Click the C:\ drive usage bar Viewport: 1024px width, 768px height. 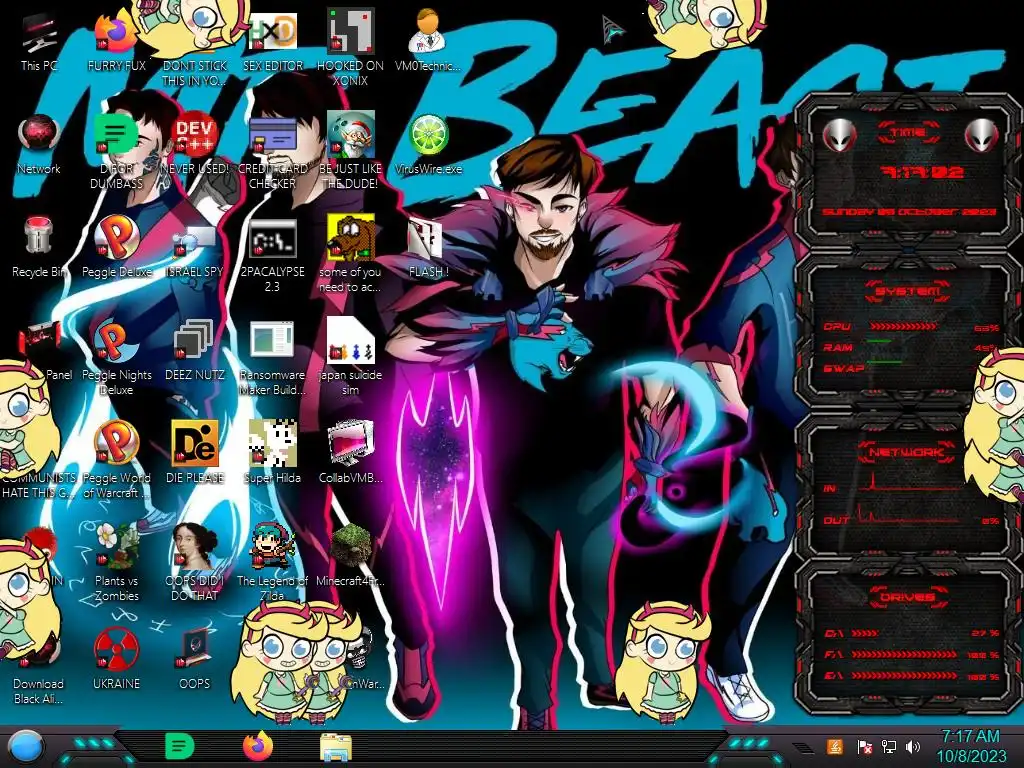pyautogui.click(x=865, y=633)
